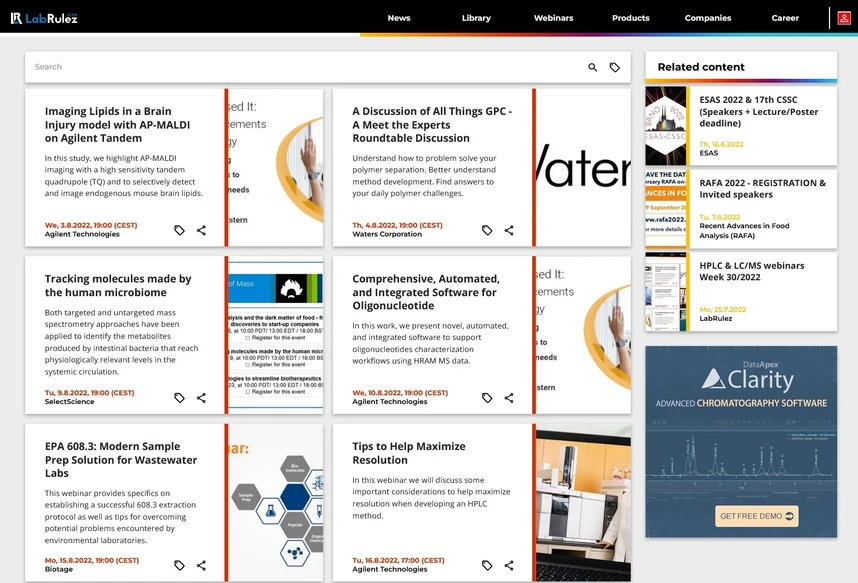Click date 'Tu, 16.8.2022, 17:00 (CEST)'
Image resolution: width=858 pixels, height=583 pixels.
(x=398, y=561)
